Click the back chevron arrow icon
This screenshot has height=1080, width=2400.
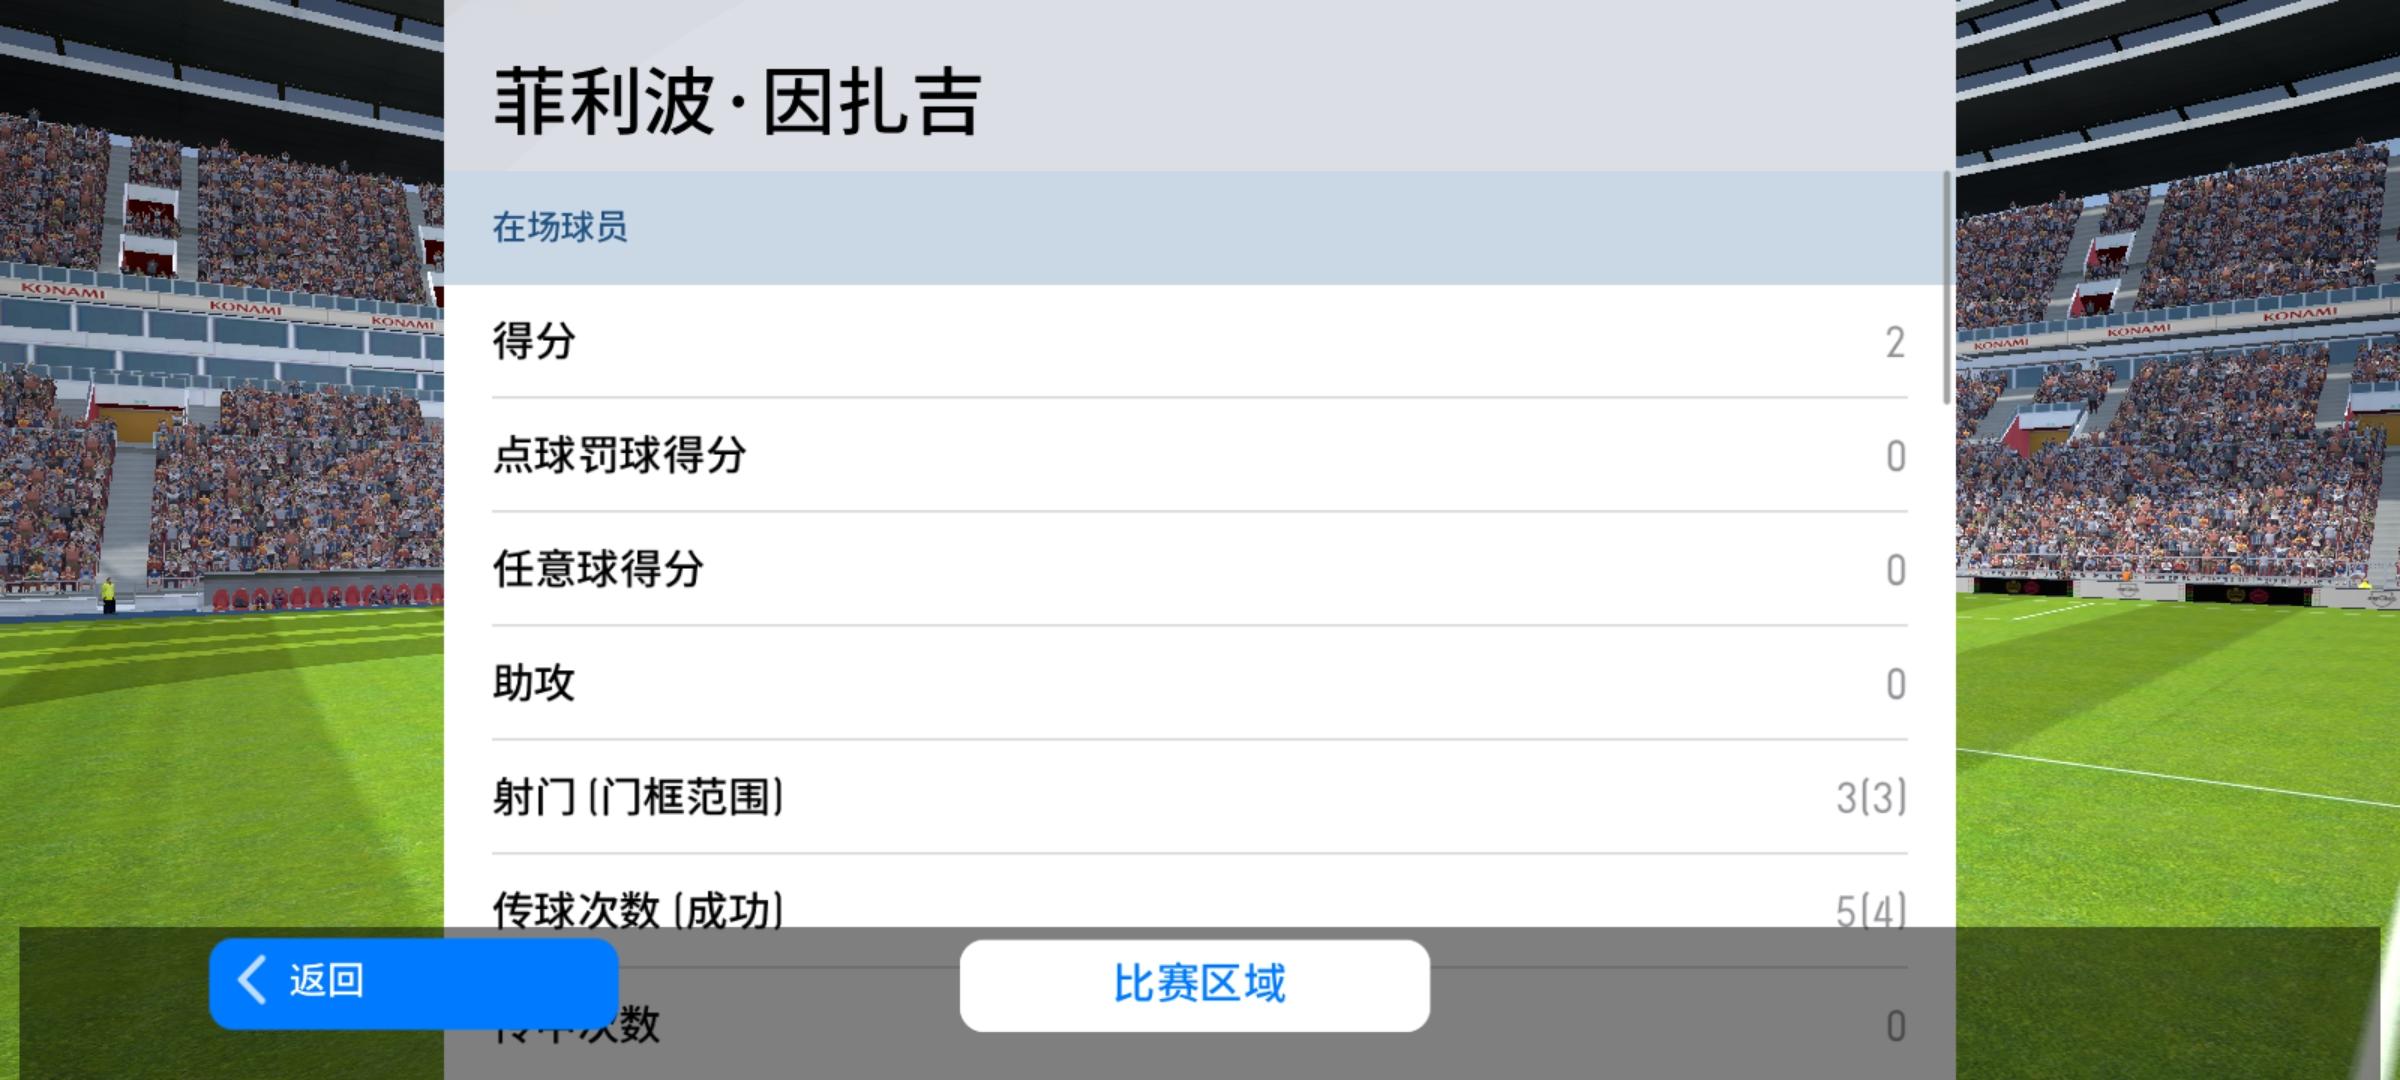tap(252, 979)
